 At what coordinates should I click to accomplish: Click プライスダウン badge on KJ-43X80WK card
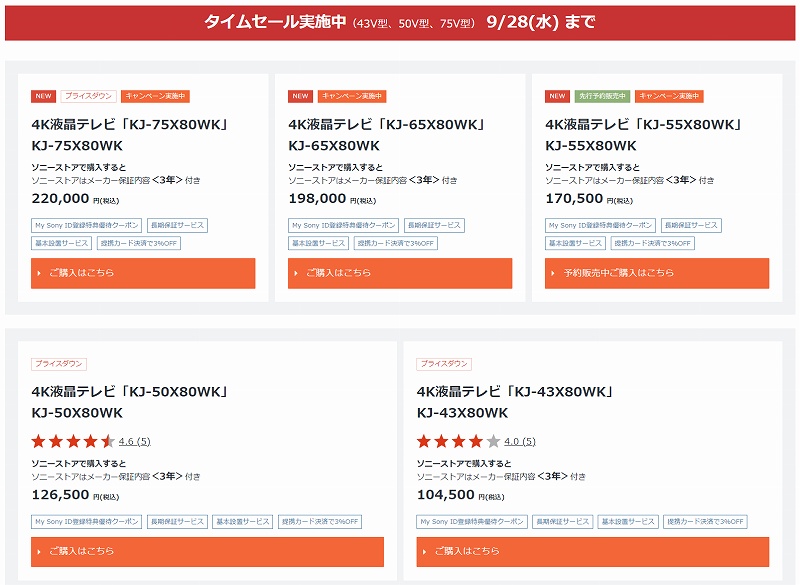[x=444, y=364]
